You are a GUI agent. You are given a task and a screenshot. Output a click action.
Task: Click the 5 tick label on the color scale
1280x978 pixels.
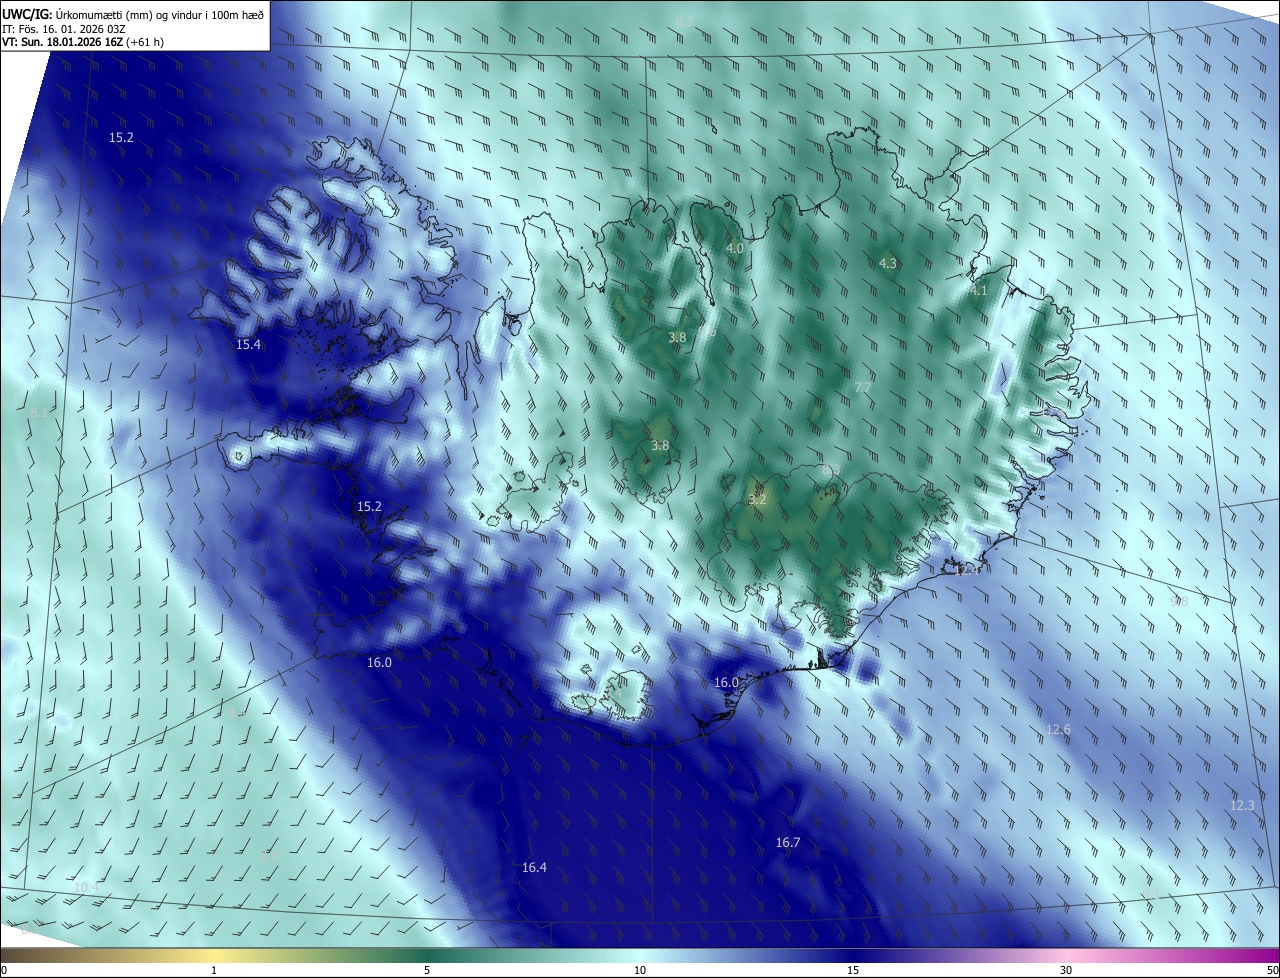coord(427,970)
